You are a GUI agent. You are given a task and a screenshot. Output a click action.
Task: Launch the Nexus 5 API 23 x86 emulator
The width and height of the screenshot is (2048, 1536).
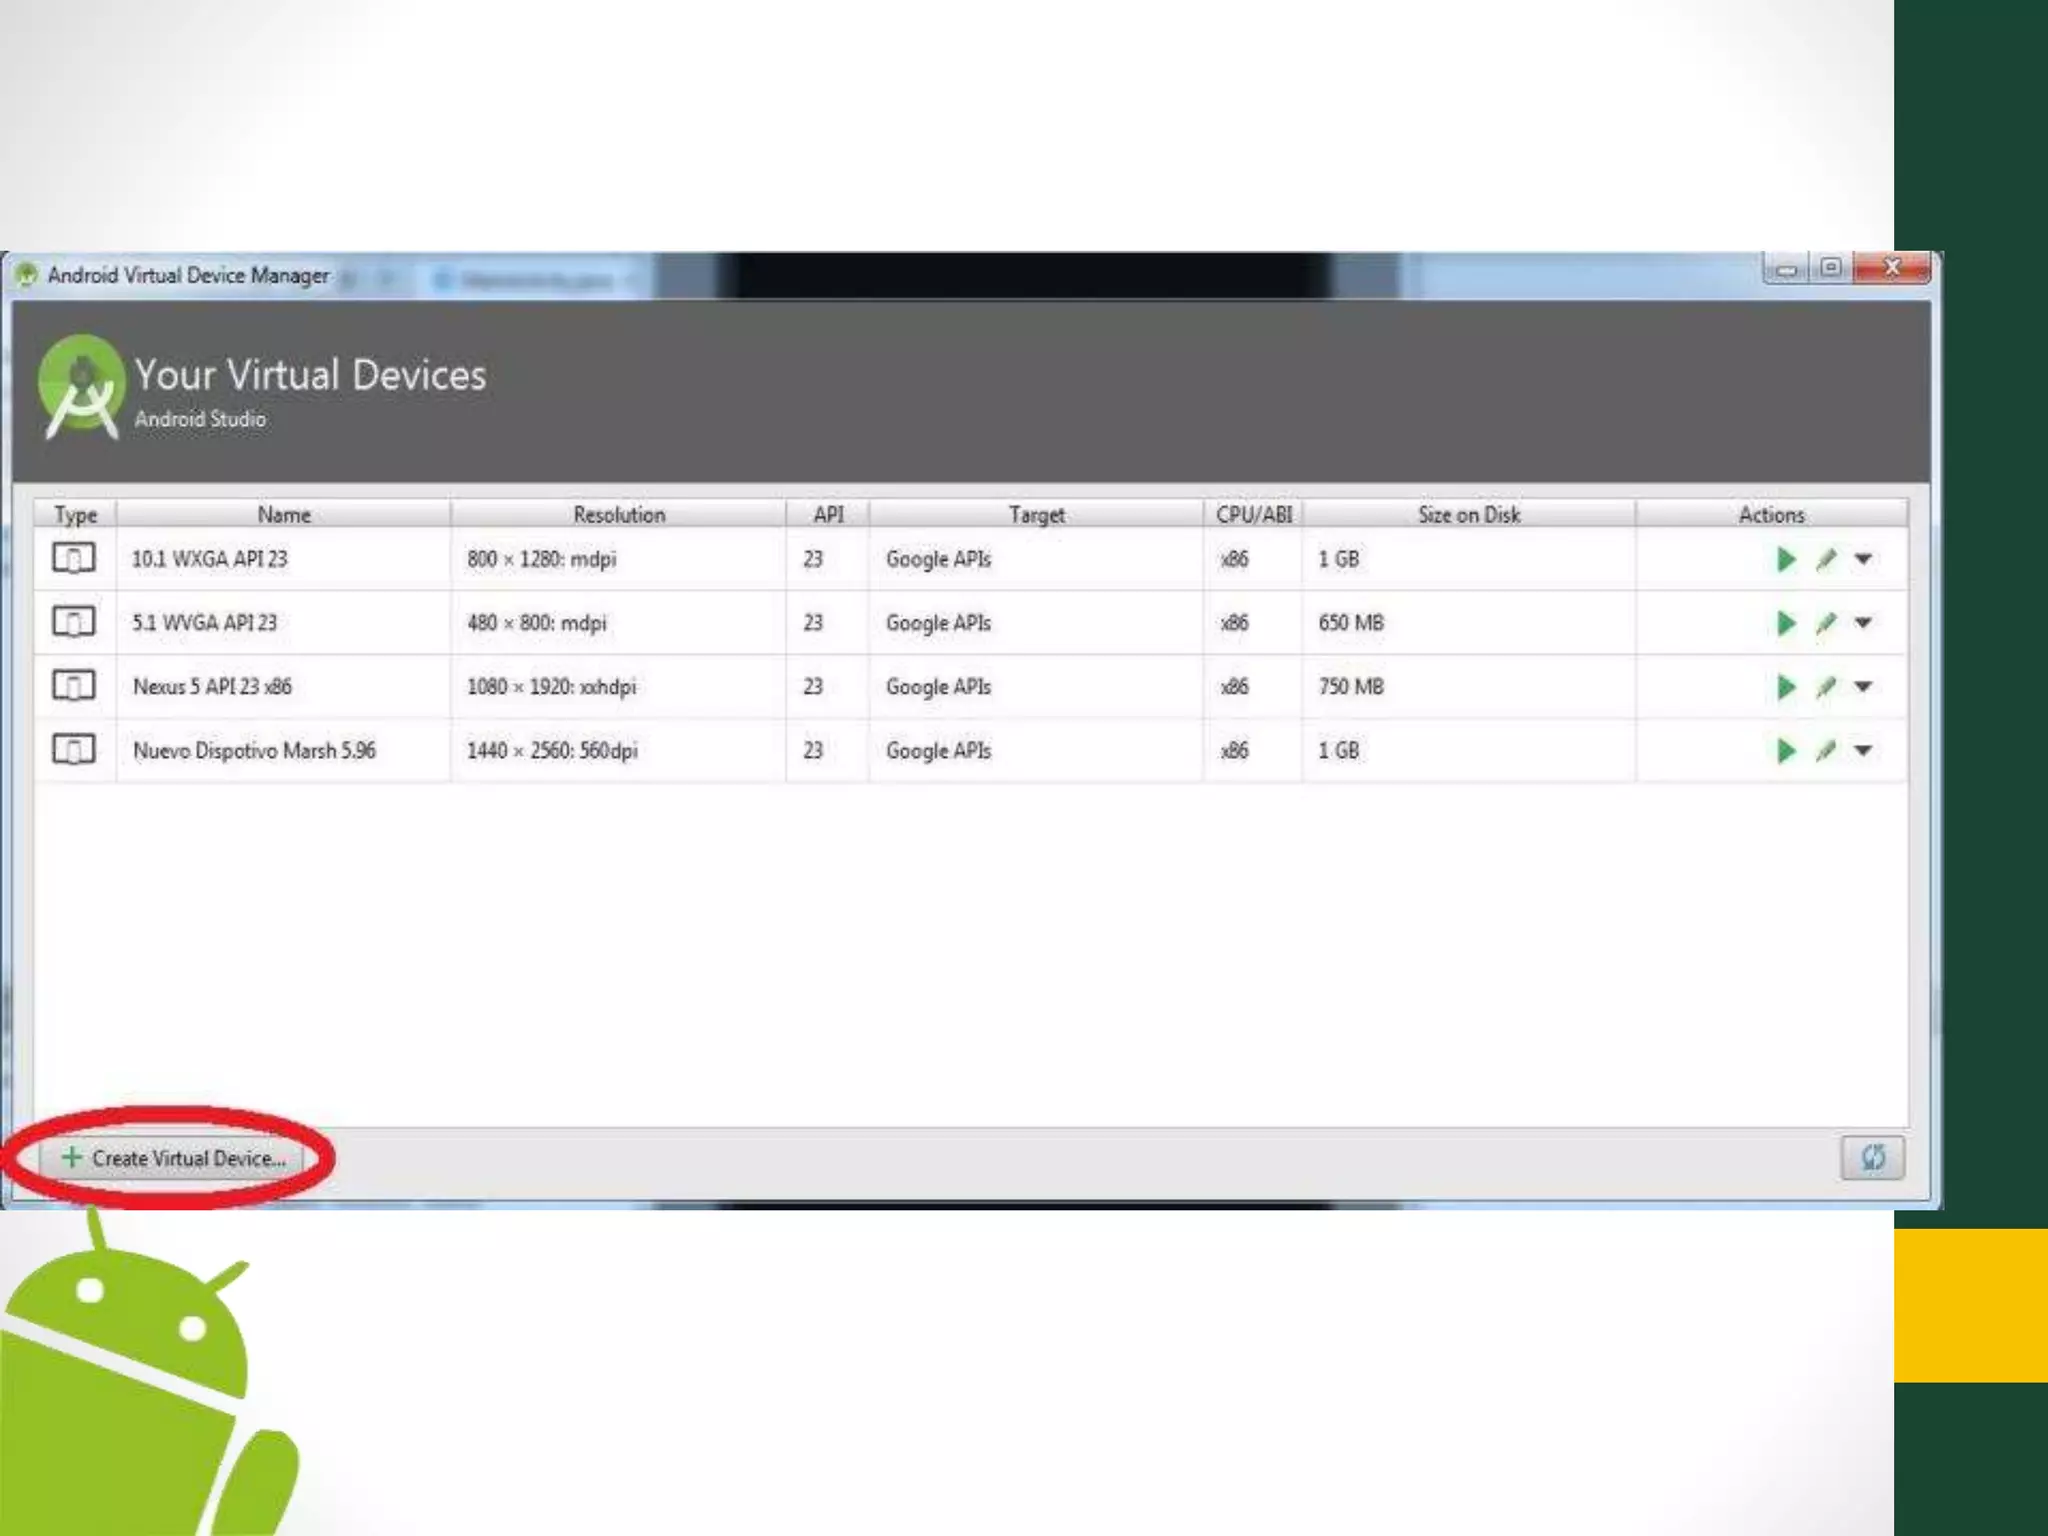tap(1785, 687)
